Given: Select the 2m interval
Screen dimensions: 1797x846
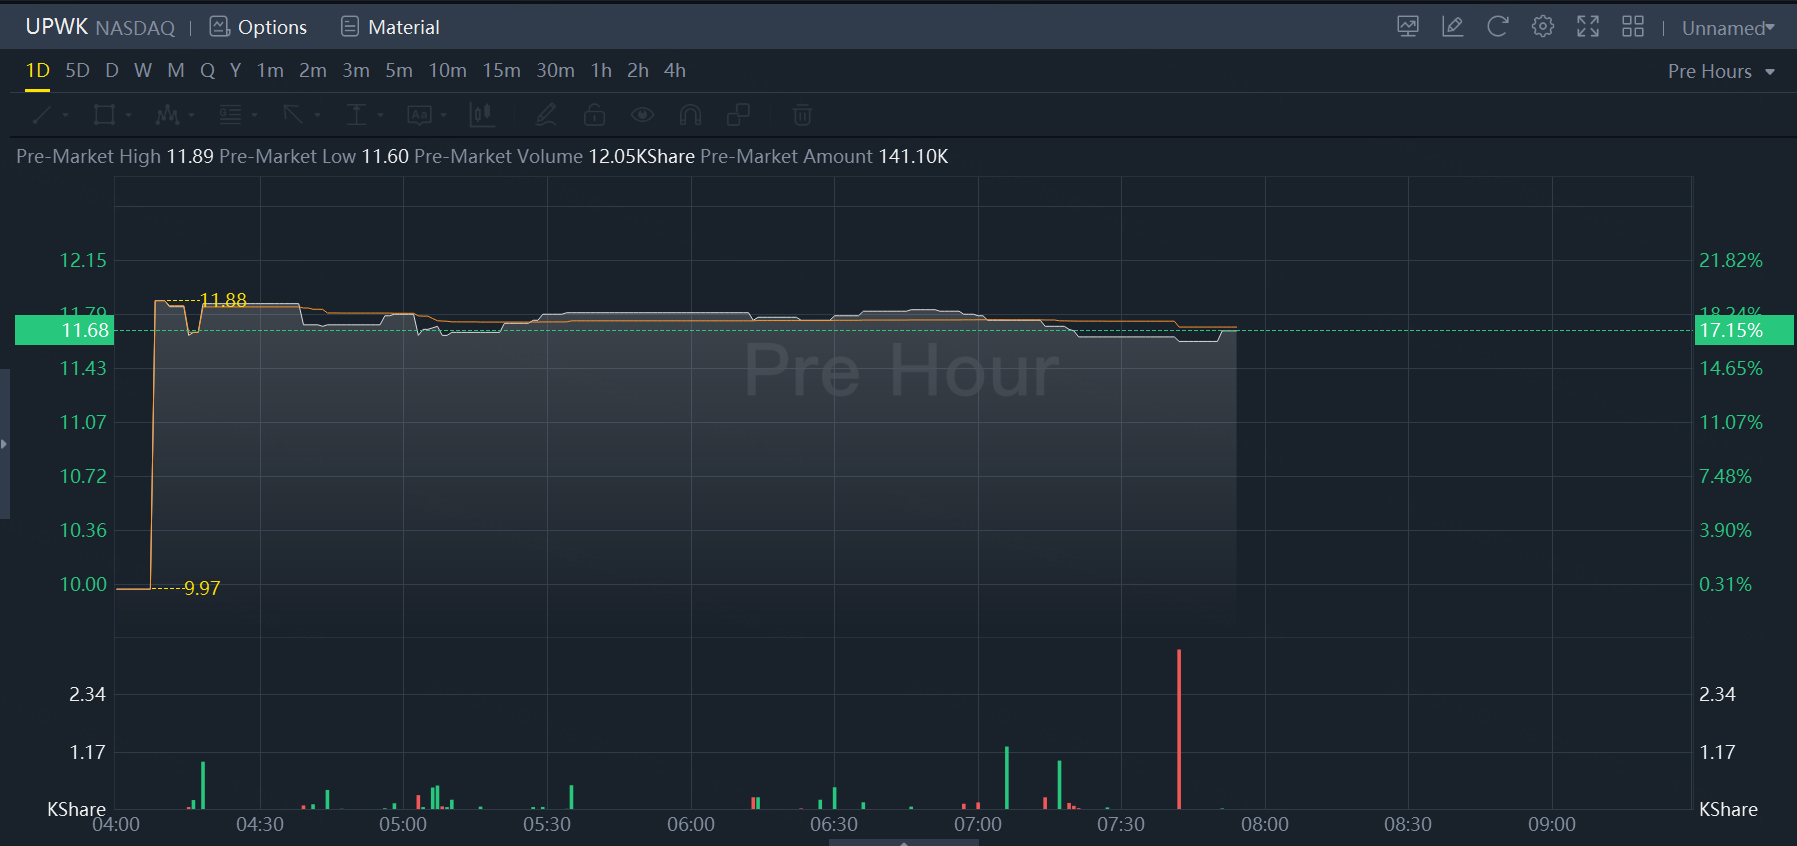Looking at the screenshot, I should [x=313, y=71].
